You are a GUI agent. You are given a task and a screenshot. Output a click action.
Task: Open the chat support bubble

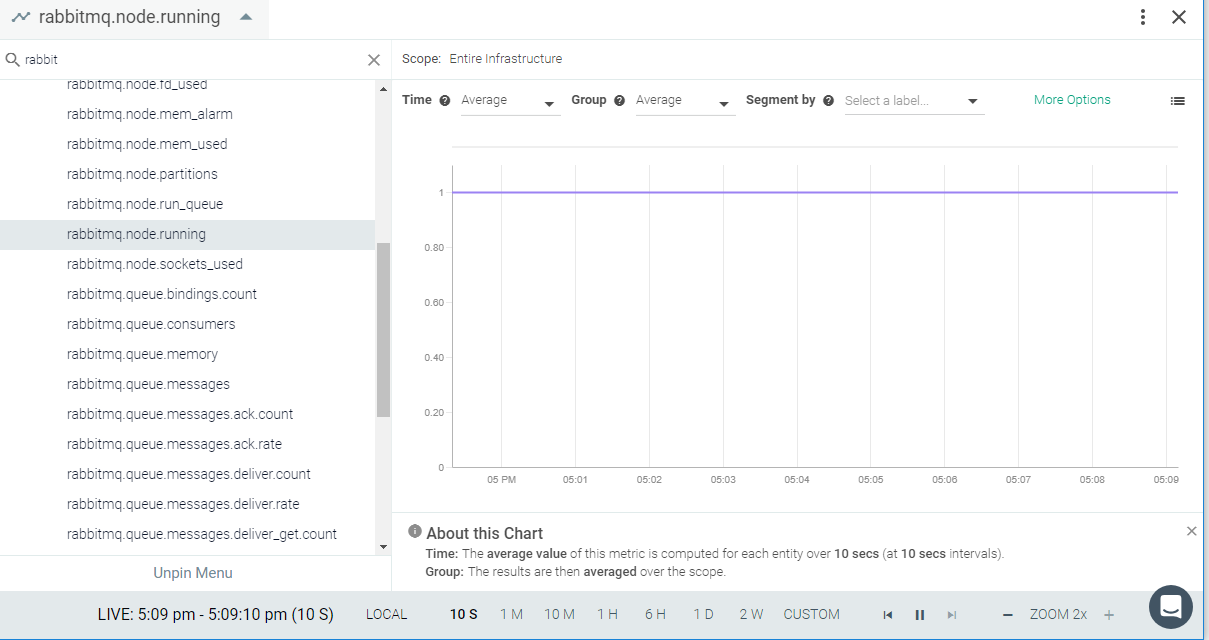[1170, 606]
